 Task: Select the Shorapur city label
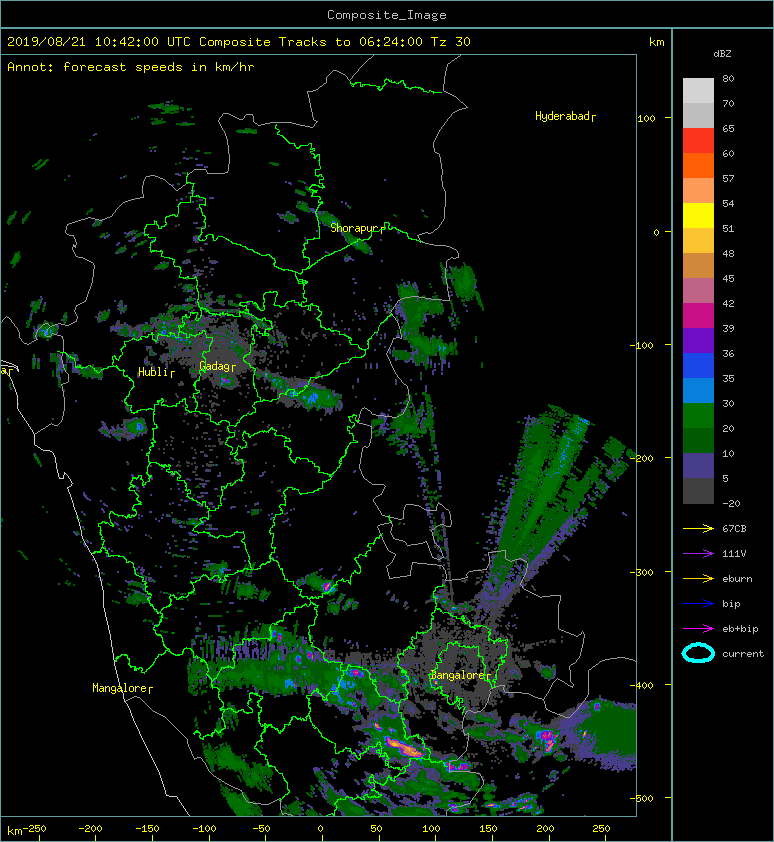[x=355, y=228]
